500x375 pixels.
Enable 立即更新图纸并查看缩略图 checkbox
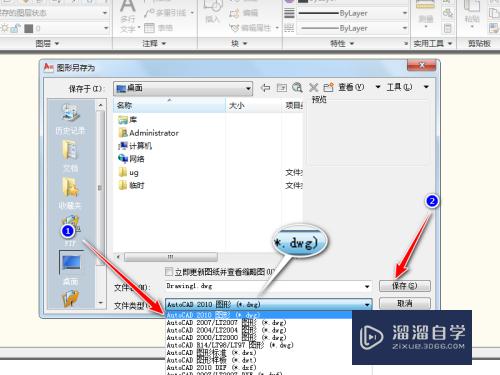pyautogui.click(x=169, y=272)
